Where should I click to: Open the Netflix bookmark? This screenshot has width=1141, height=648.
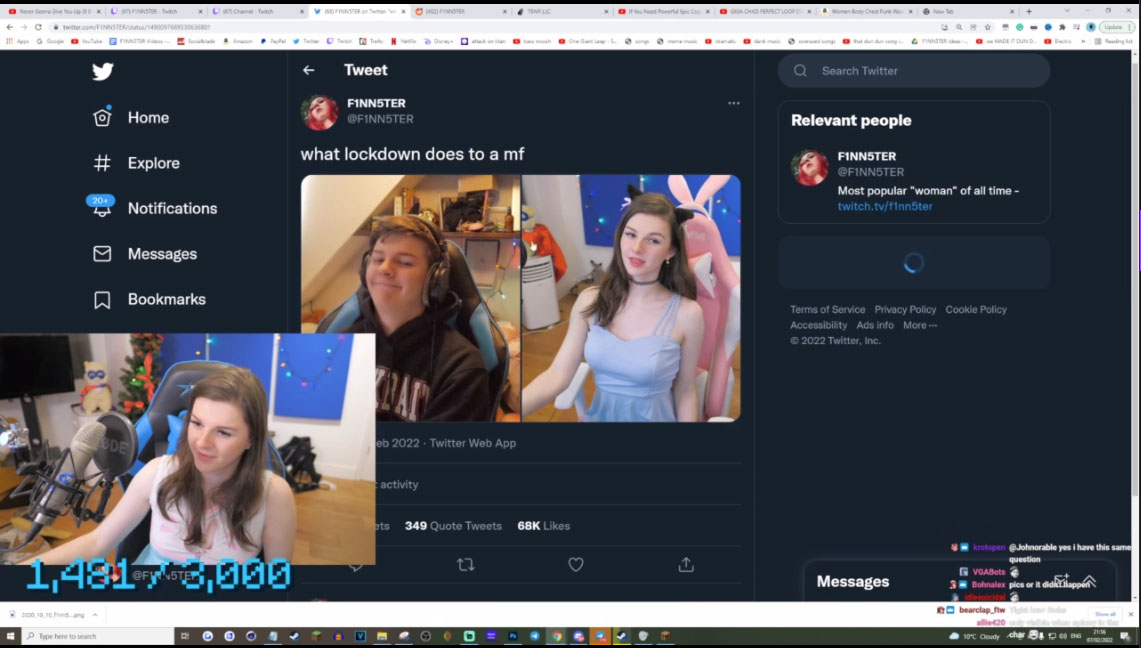pos(404,41)
